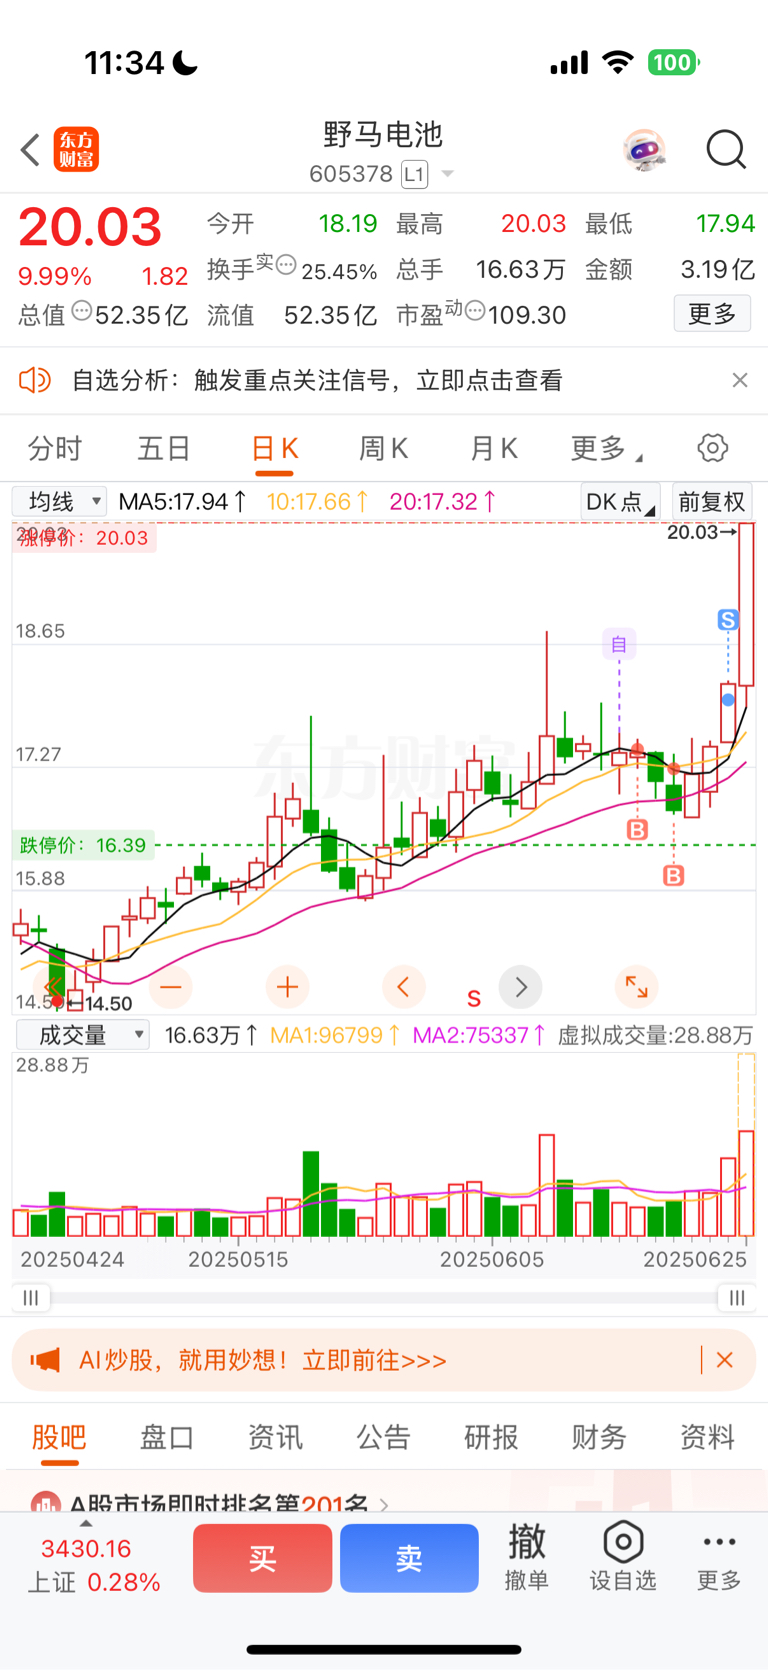Screen dimensions: 768x1670
Task: Tap 跌停价: 16.39 label
Action: 83,845
